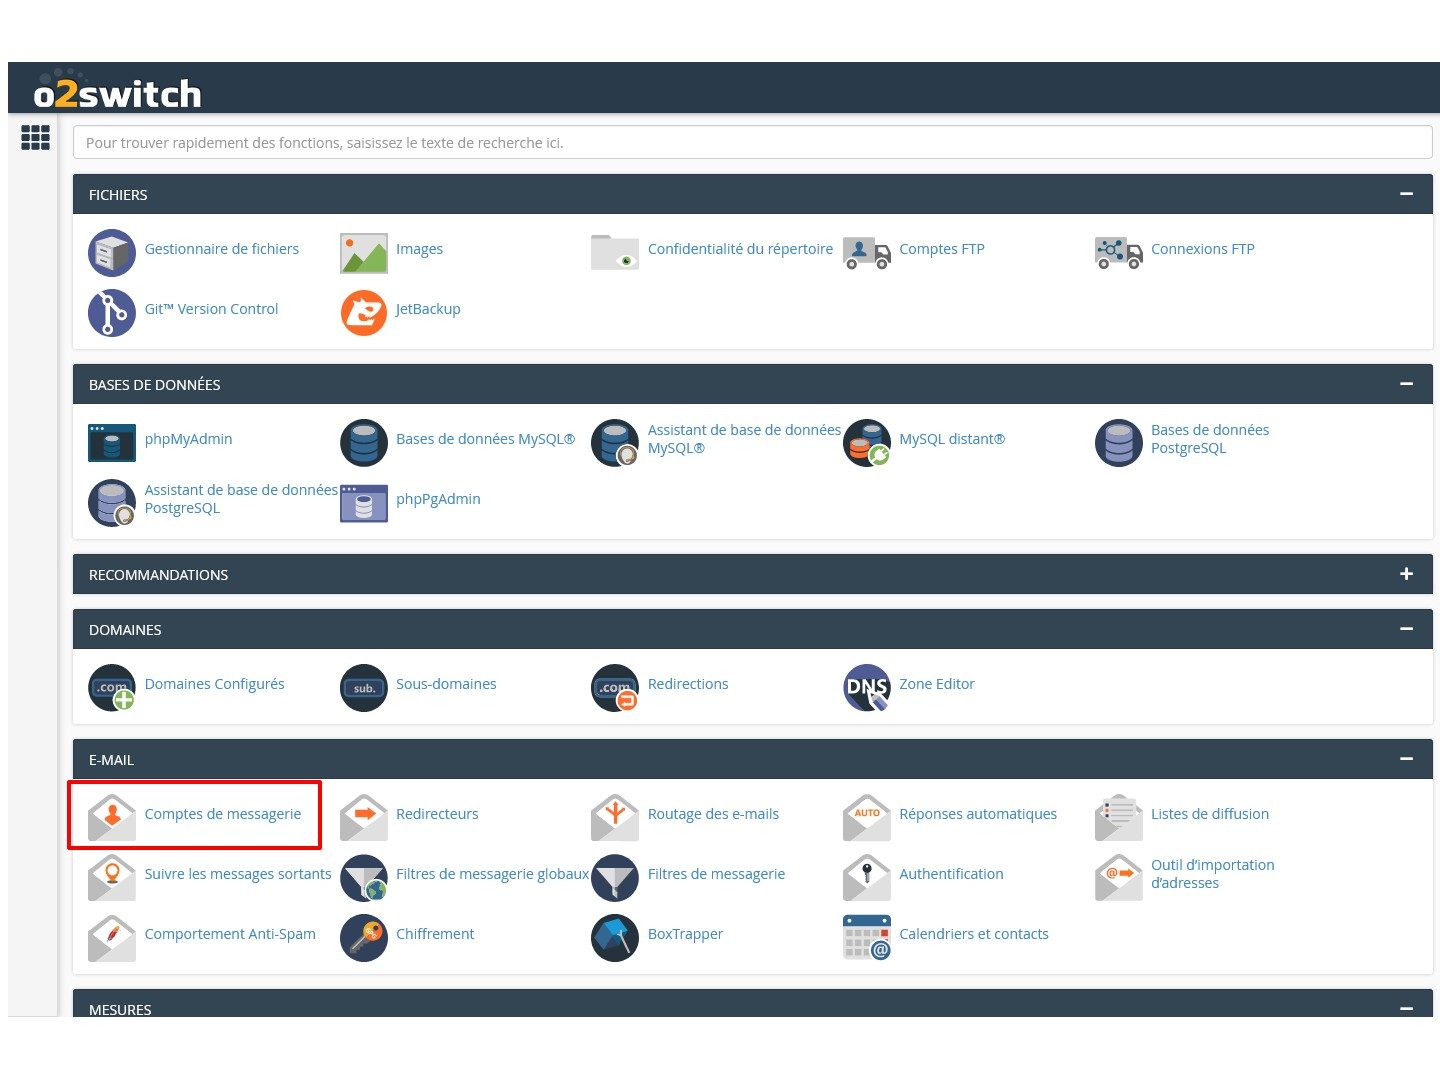
Task: Open Confidentialité du répertoire
Action: click(740, 249)
